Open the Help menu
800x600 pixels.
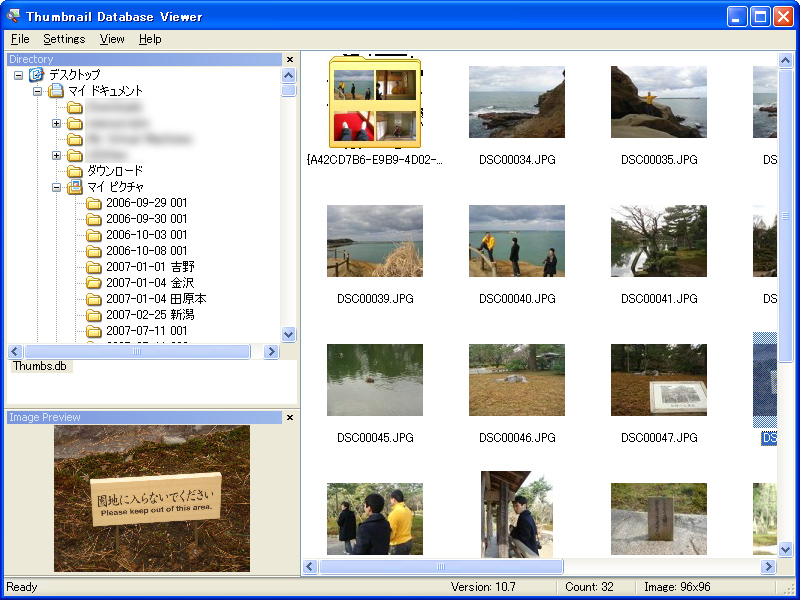150,39
